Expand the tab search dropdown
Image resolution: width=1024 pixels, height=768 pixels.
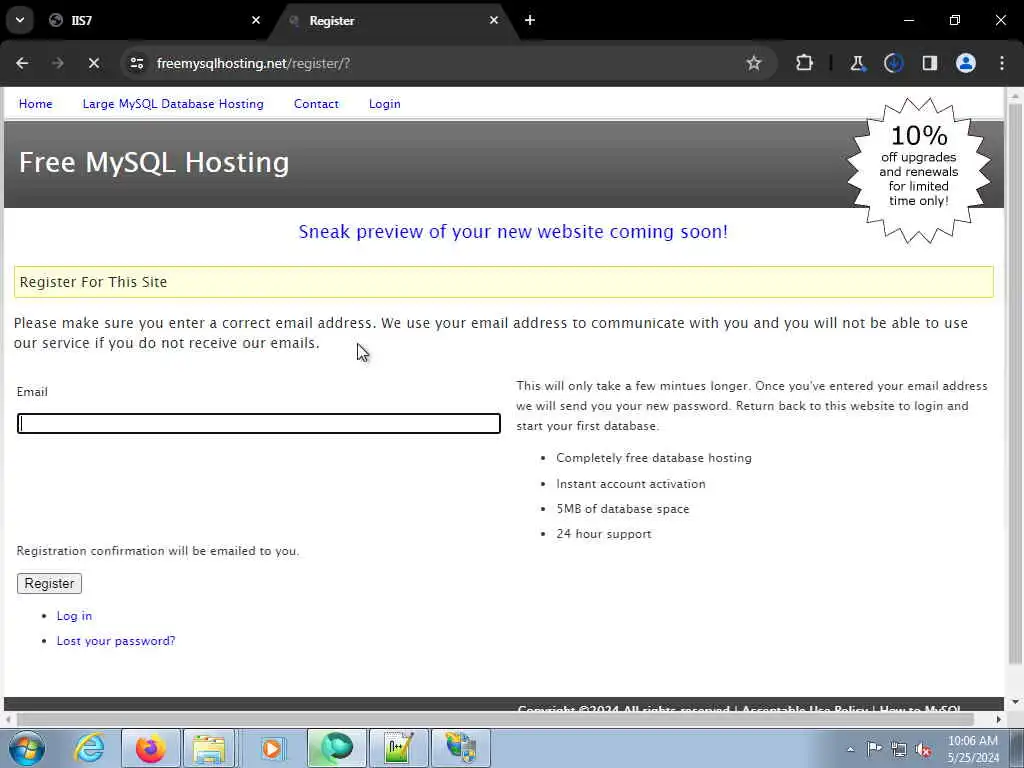20,20
